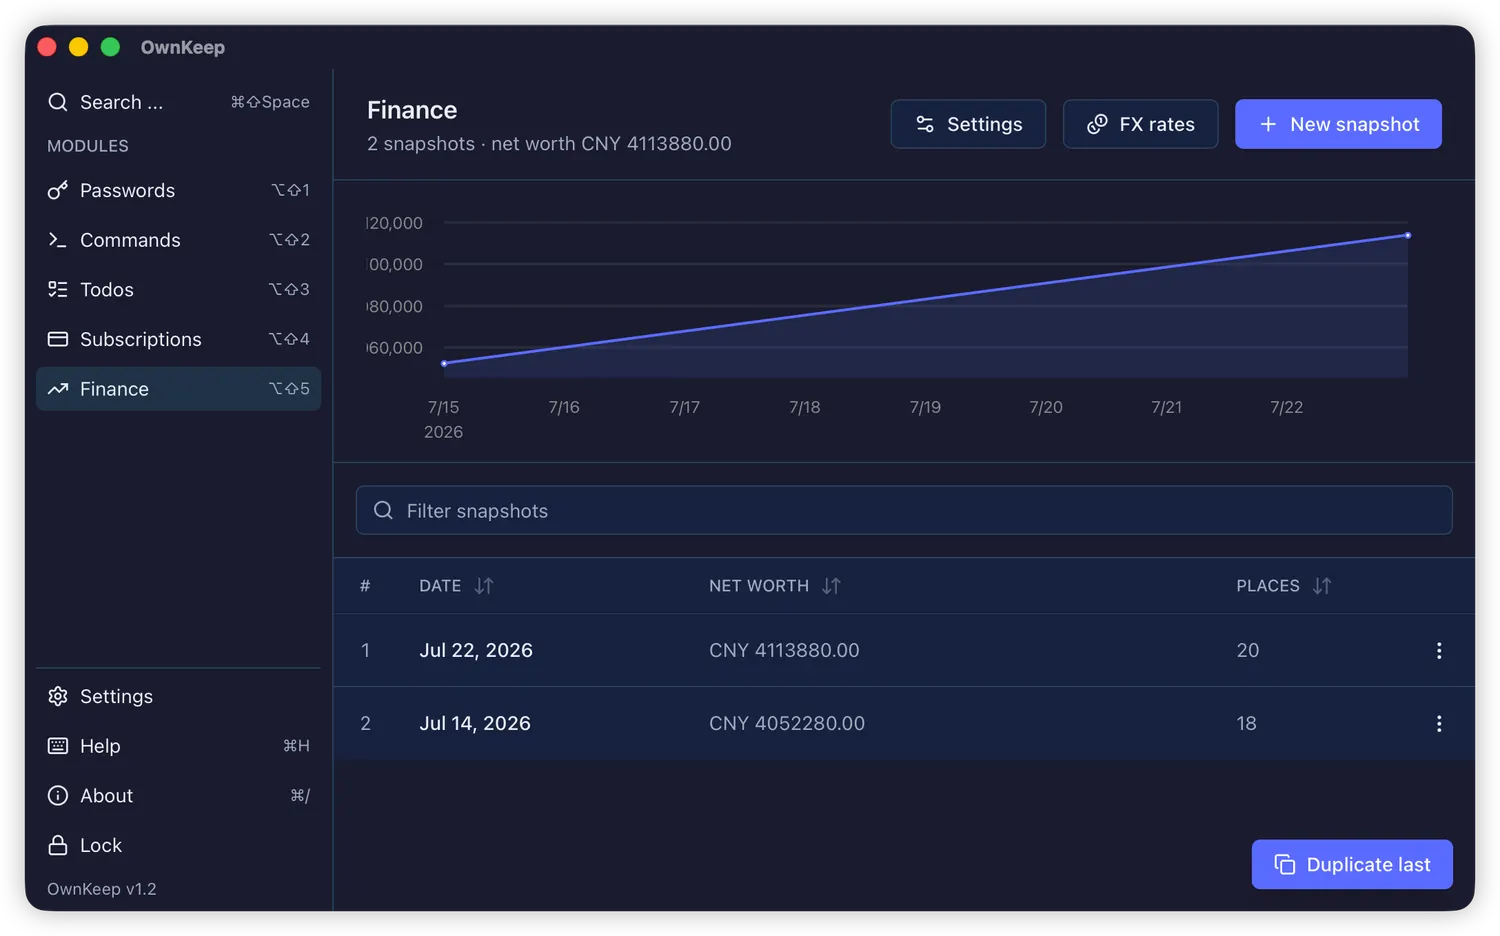Click the Help keyboard icon
The image size is (1500, 936).
[58, 746]
